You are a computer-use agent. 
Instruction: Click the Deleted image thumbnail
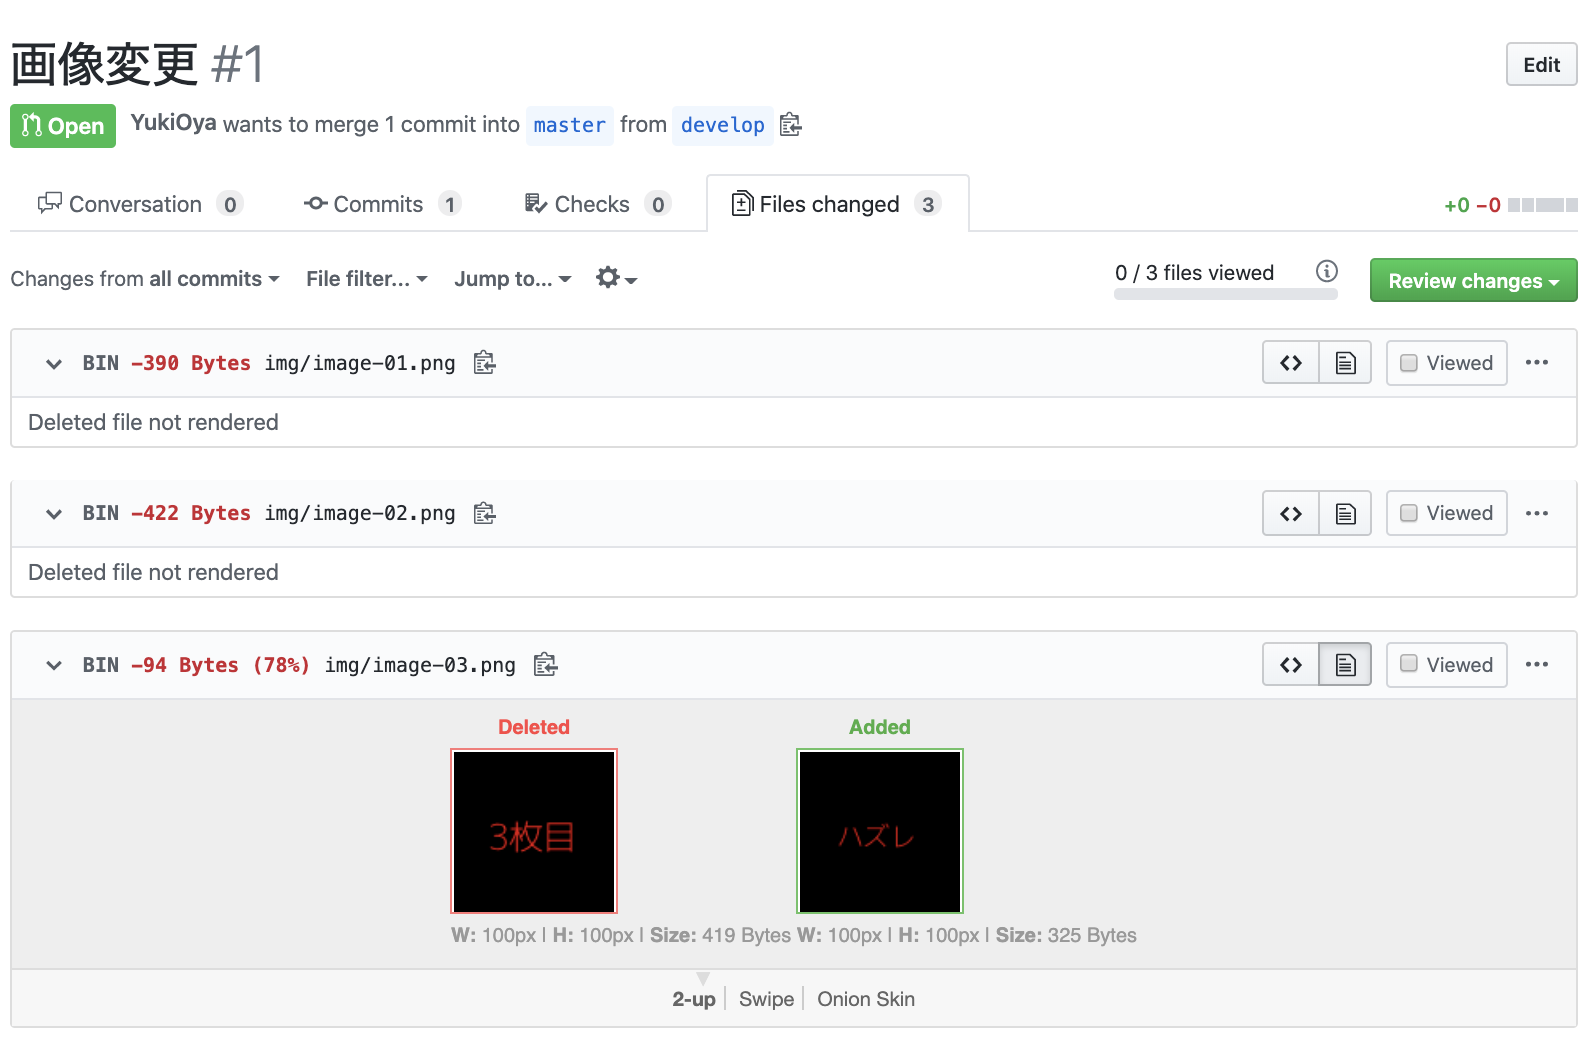tap(534, 831)
